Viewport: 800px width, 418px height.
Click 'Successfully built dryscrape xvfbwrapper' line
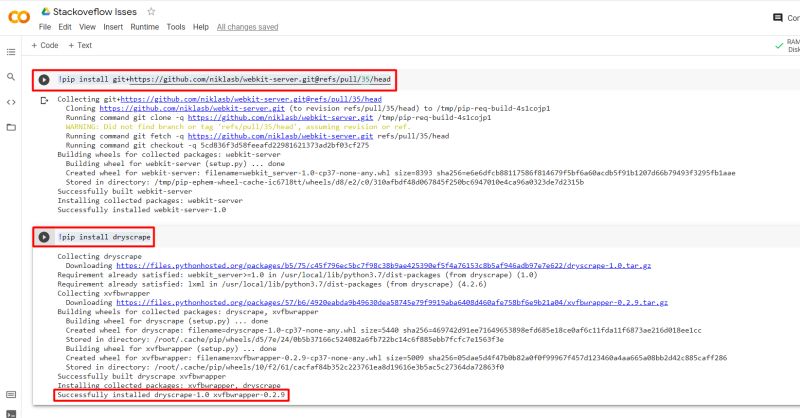tap(141, 376)
